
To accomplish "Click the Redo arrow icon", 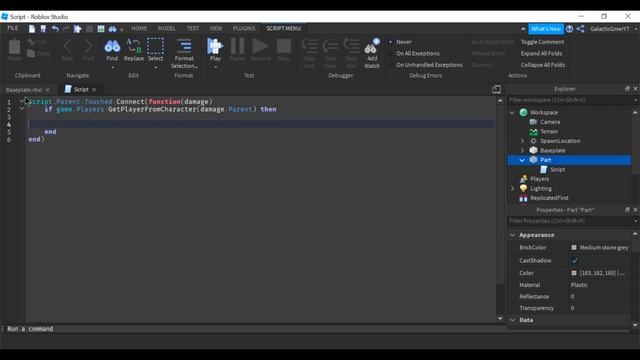I will [66, 29].
